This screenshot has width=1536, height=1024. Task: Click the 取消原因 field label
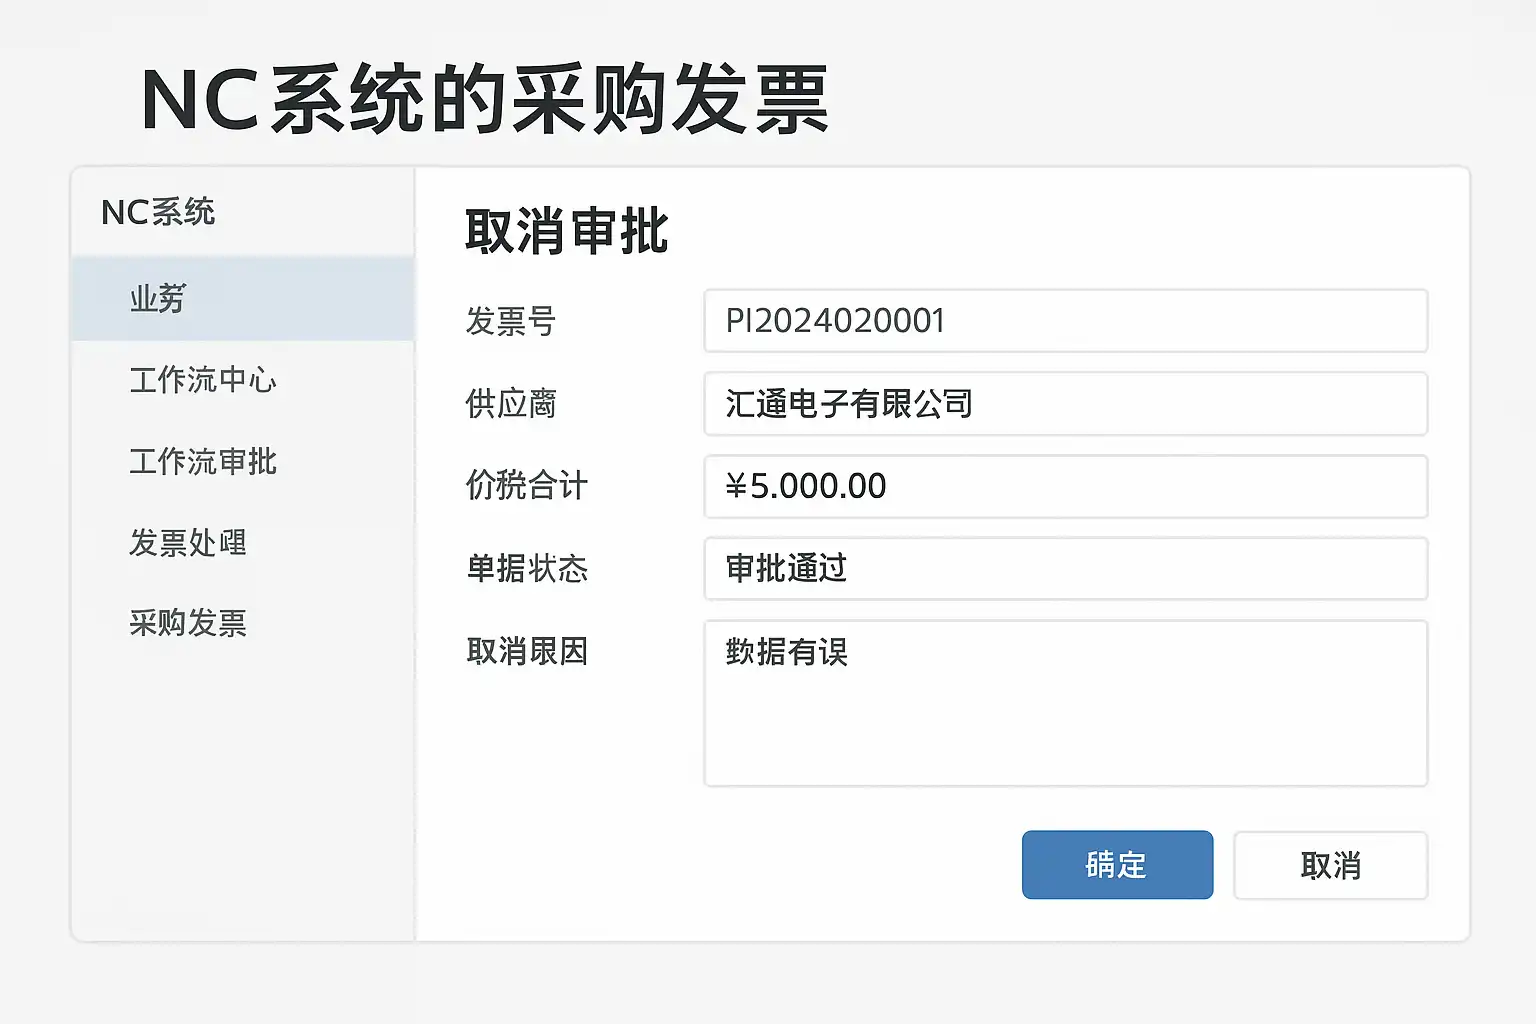pyautogui.click(x=527, y=651)
